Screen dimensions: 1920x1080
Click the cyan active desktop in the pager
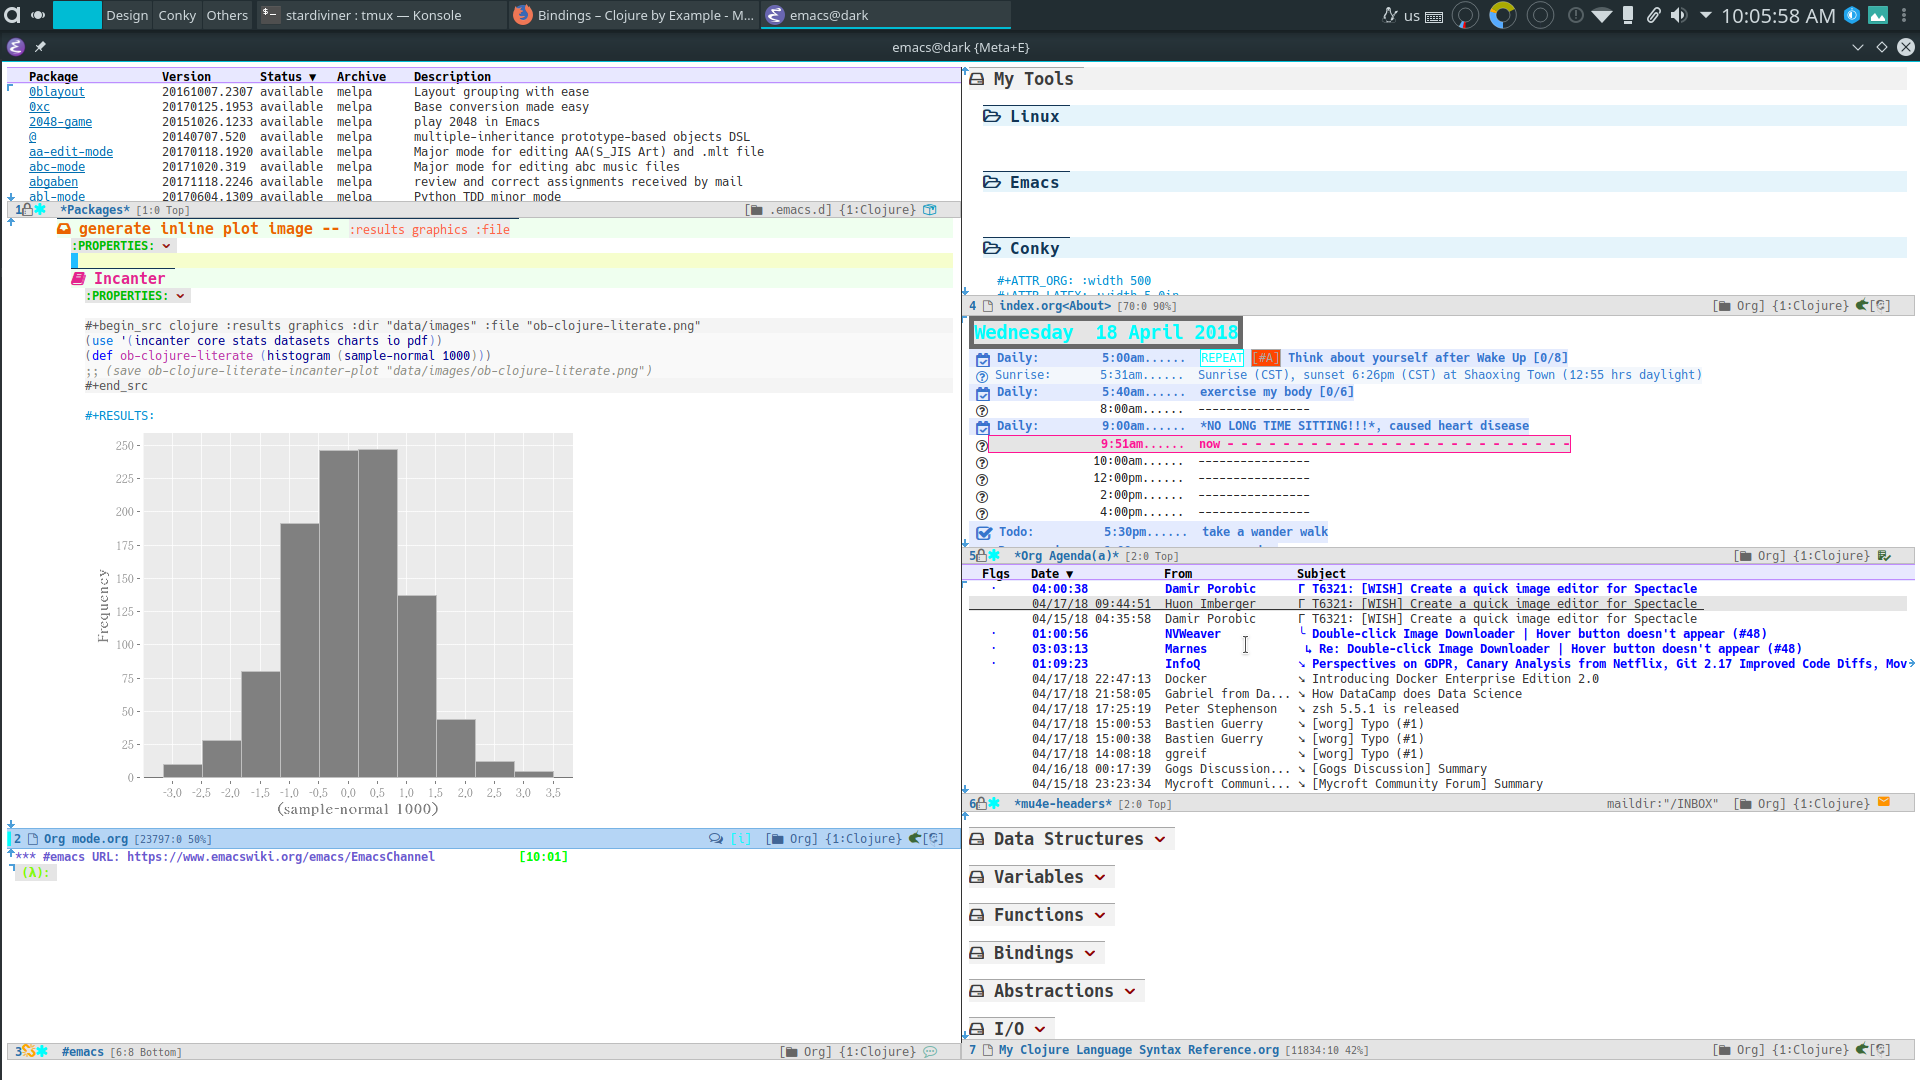pos(77,15)
